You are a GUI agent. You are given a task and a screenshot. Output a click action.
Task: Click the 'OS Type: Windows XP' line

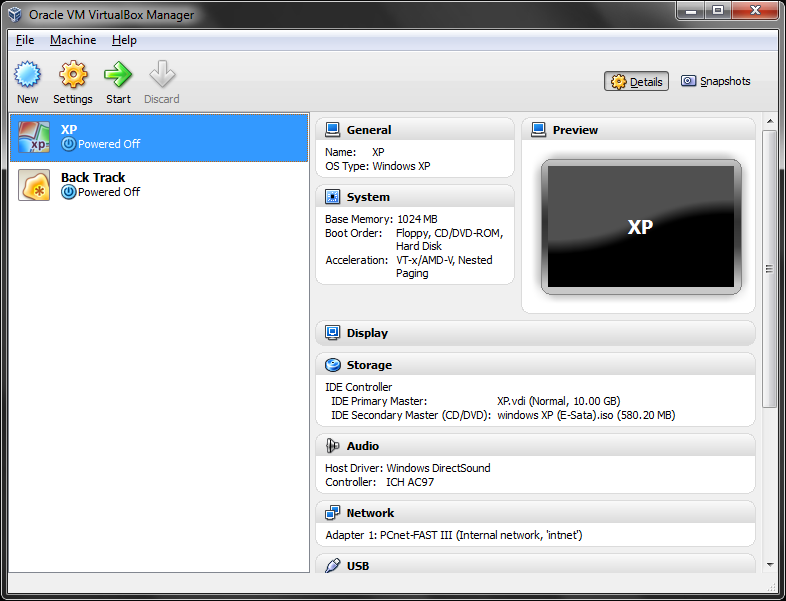pos(377,166)
